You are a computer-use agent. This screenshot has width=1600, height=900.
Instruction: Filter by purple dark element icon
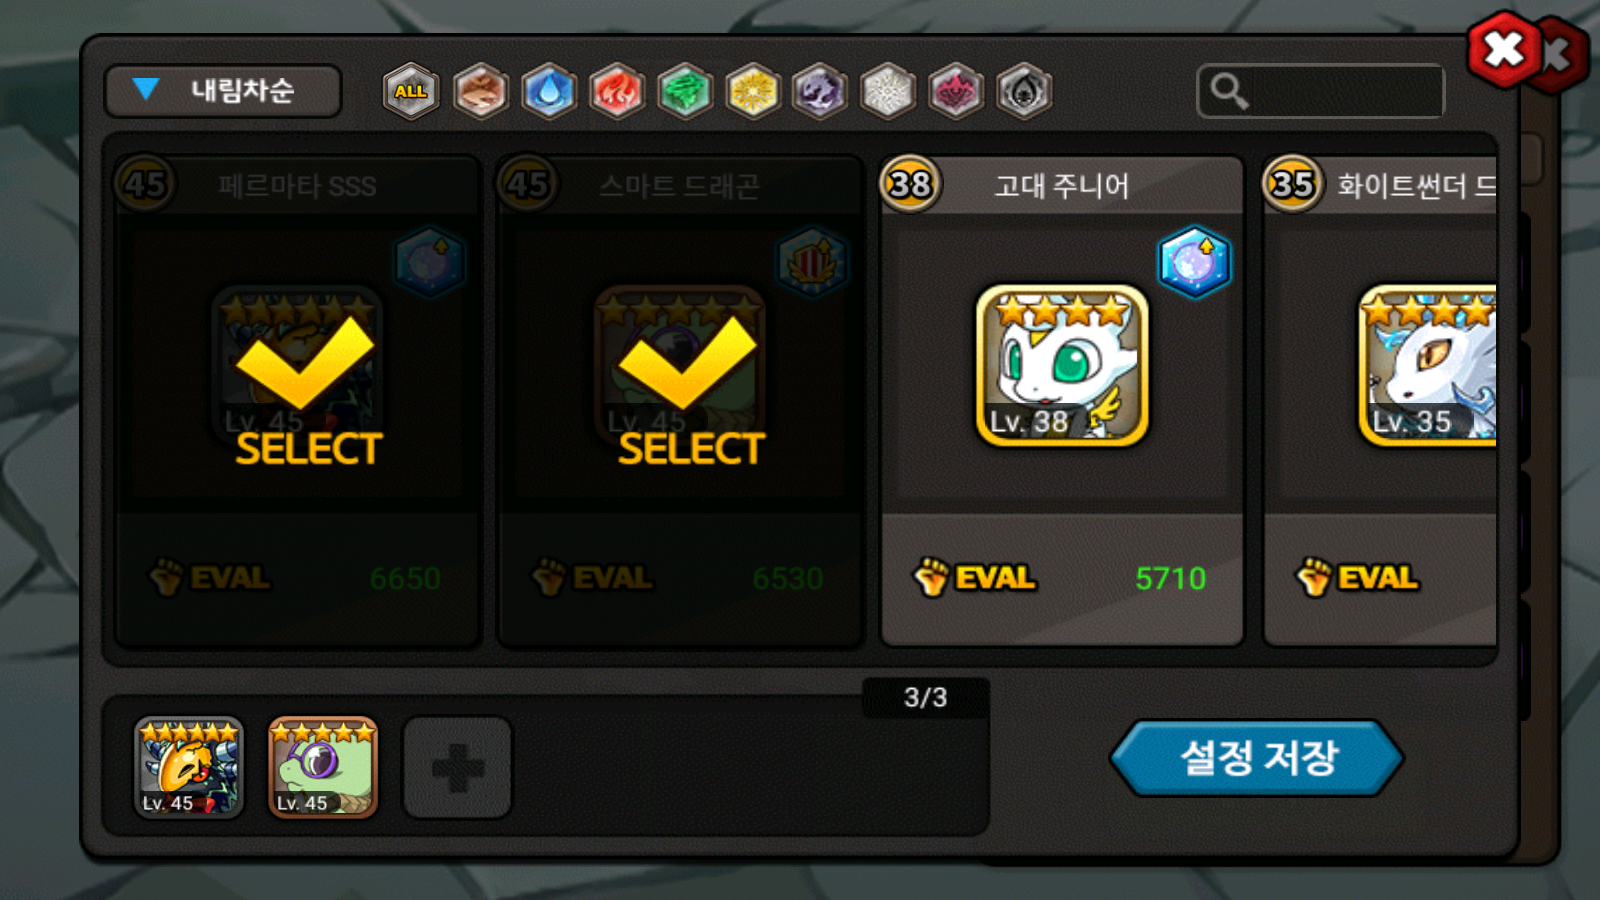pyautogui.click(x=820, y=91)
